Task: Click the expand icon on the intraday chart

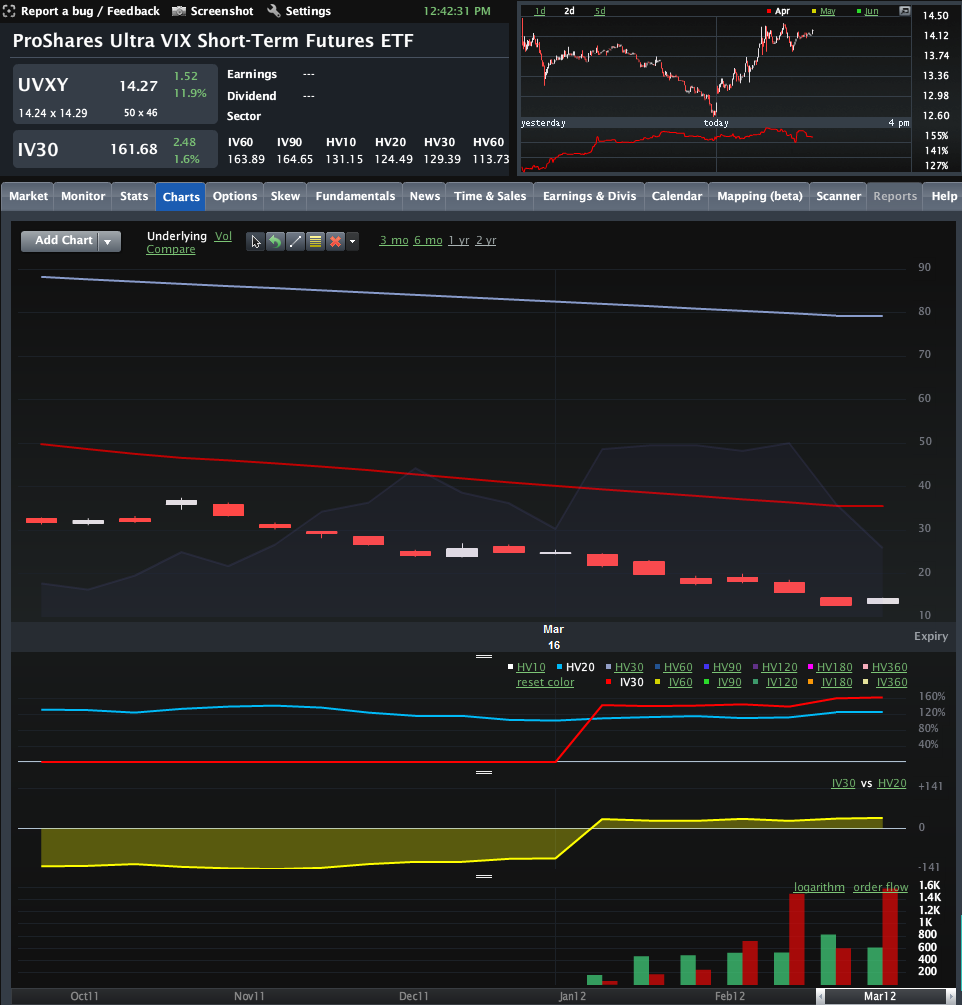Action: tap(904, 11)
